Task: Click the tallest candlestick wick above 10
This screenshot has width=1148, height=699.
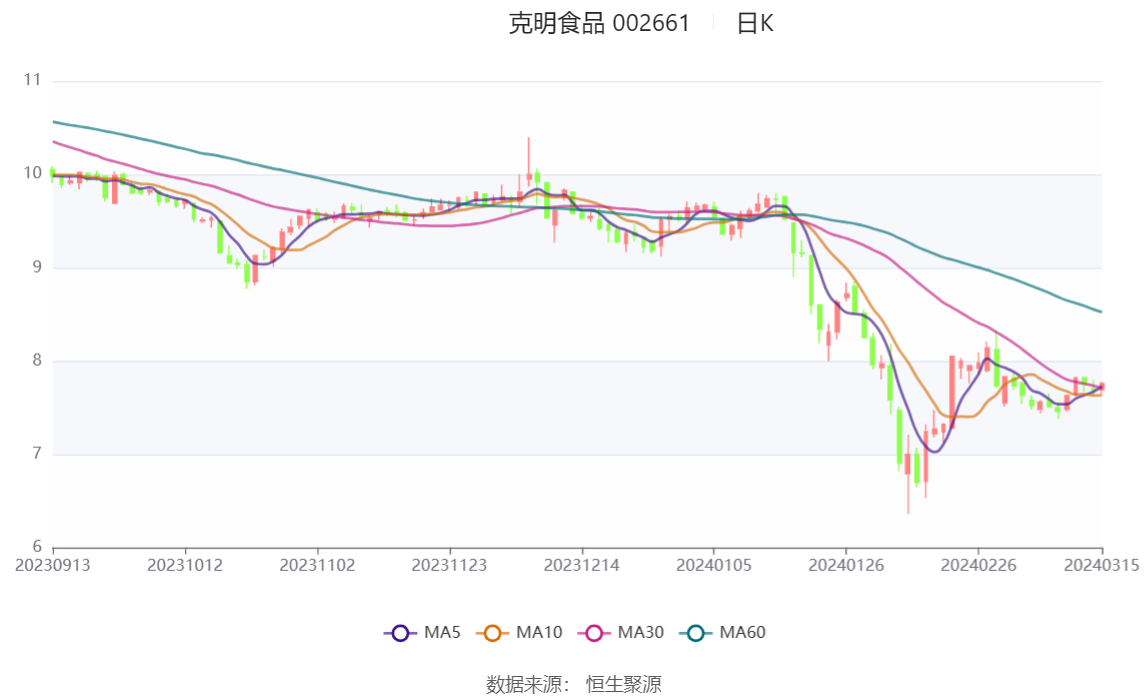Action: point(529,160)
